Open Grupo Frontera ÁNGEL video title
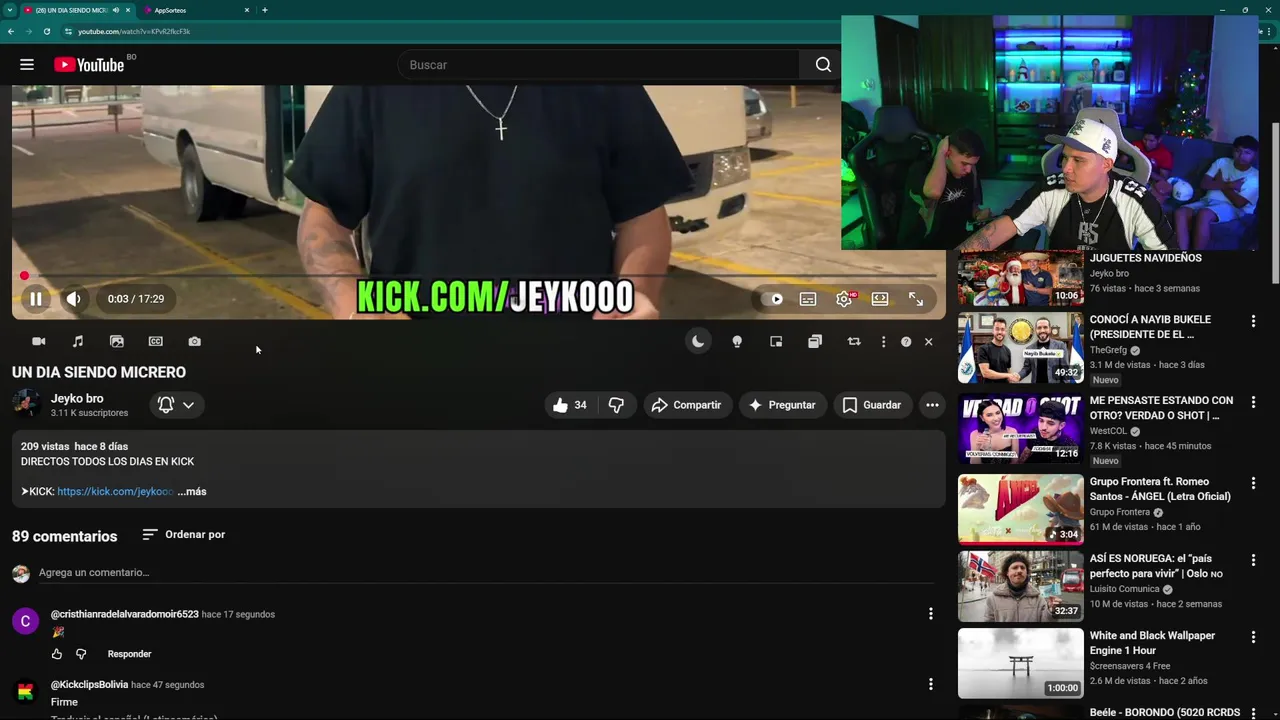The height and width of the screenshot is (720, 1280). (x=1160, y=489)
